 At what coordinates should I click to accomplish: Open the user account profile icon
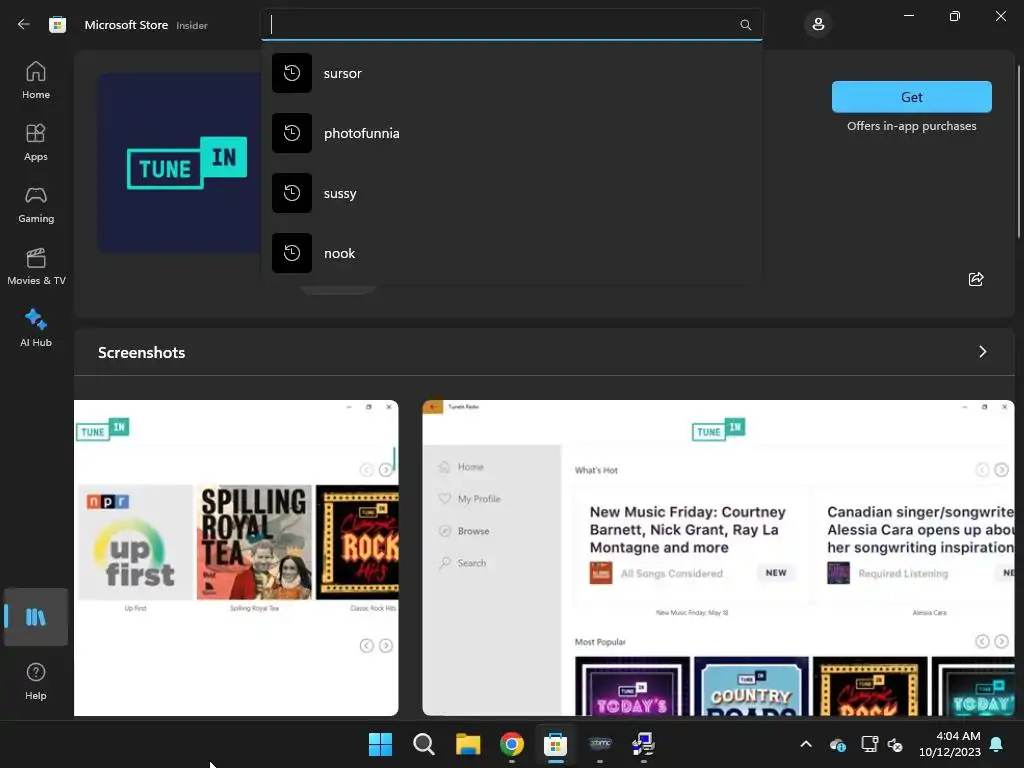(x=818, y=25)
